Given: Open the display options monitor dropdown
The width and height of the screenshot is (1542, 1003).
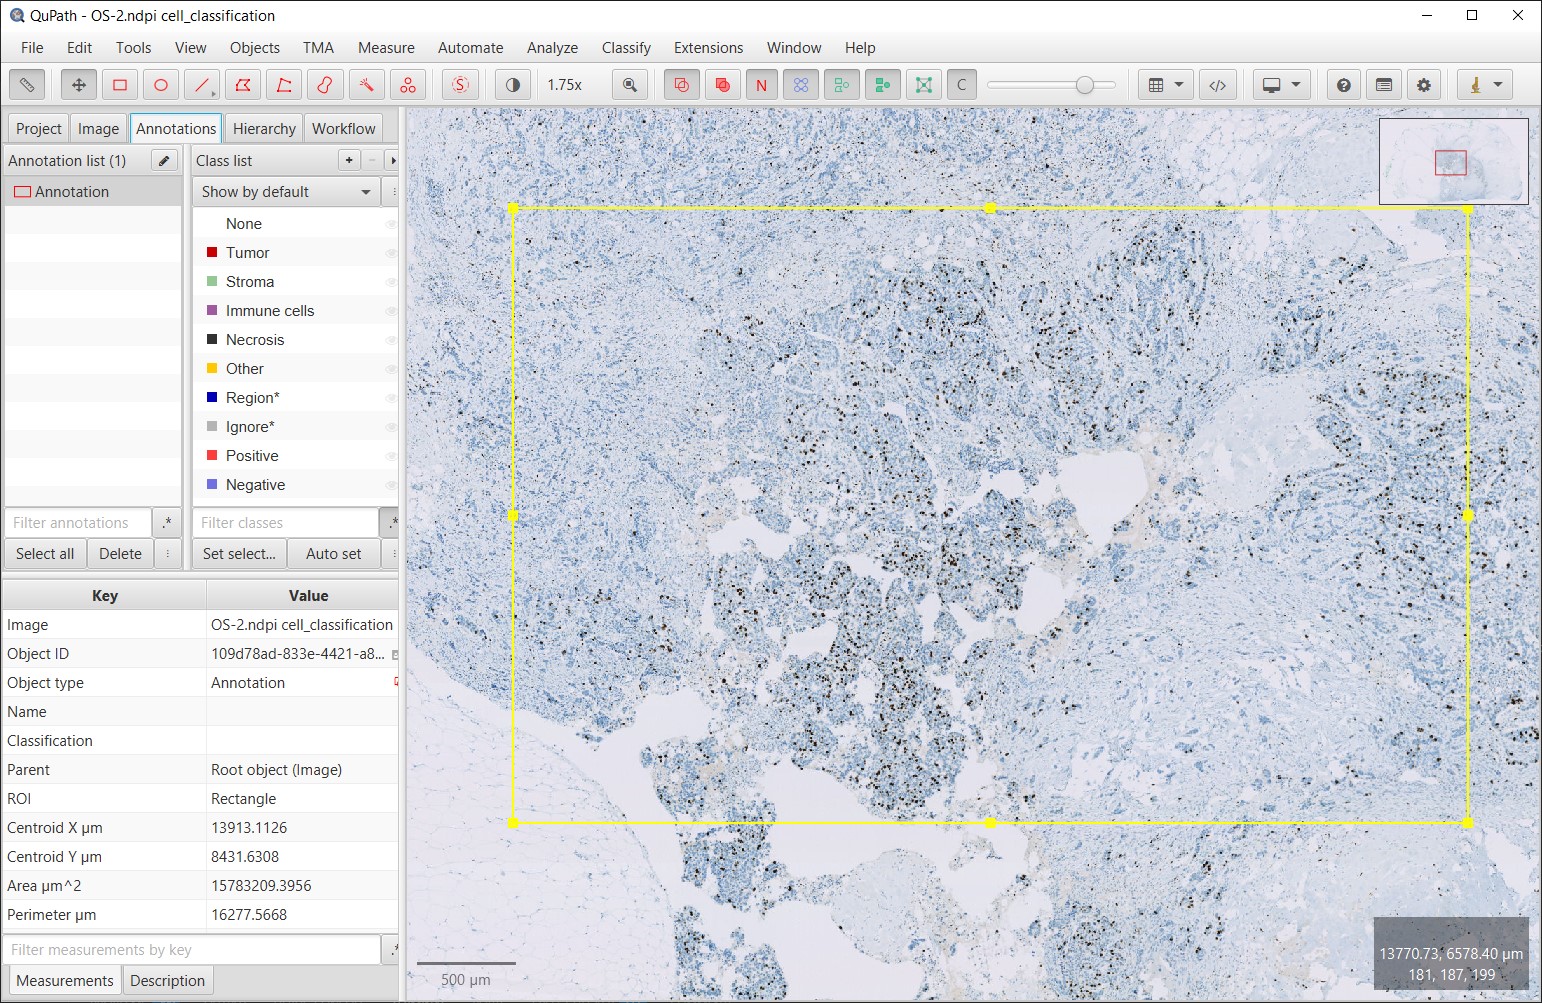Looking at the screenshot, I should (1281, 85).
